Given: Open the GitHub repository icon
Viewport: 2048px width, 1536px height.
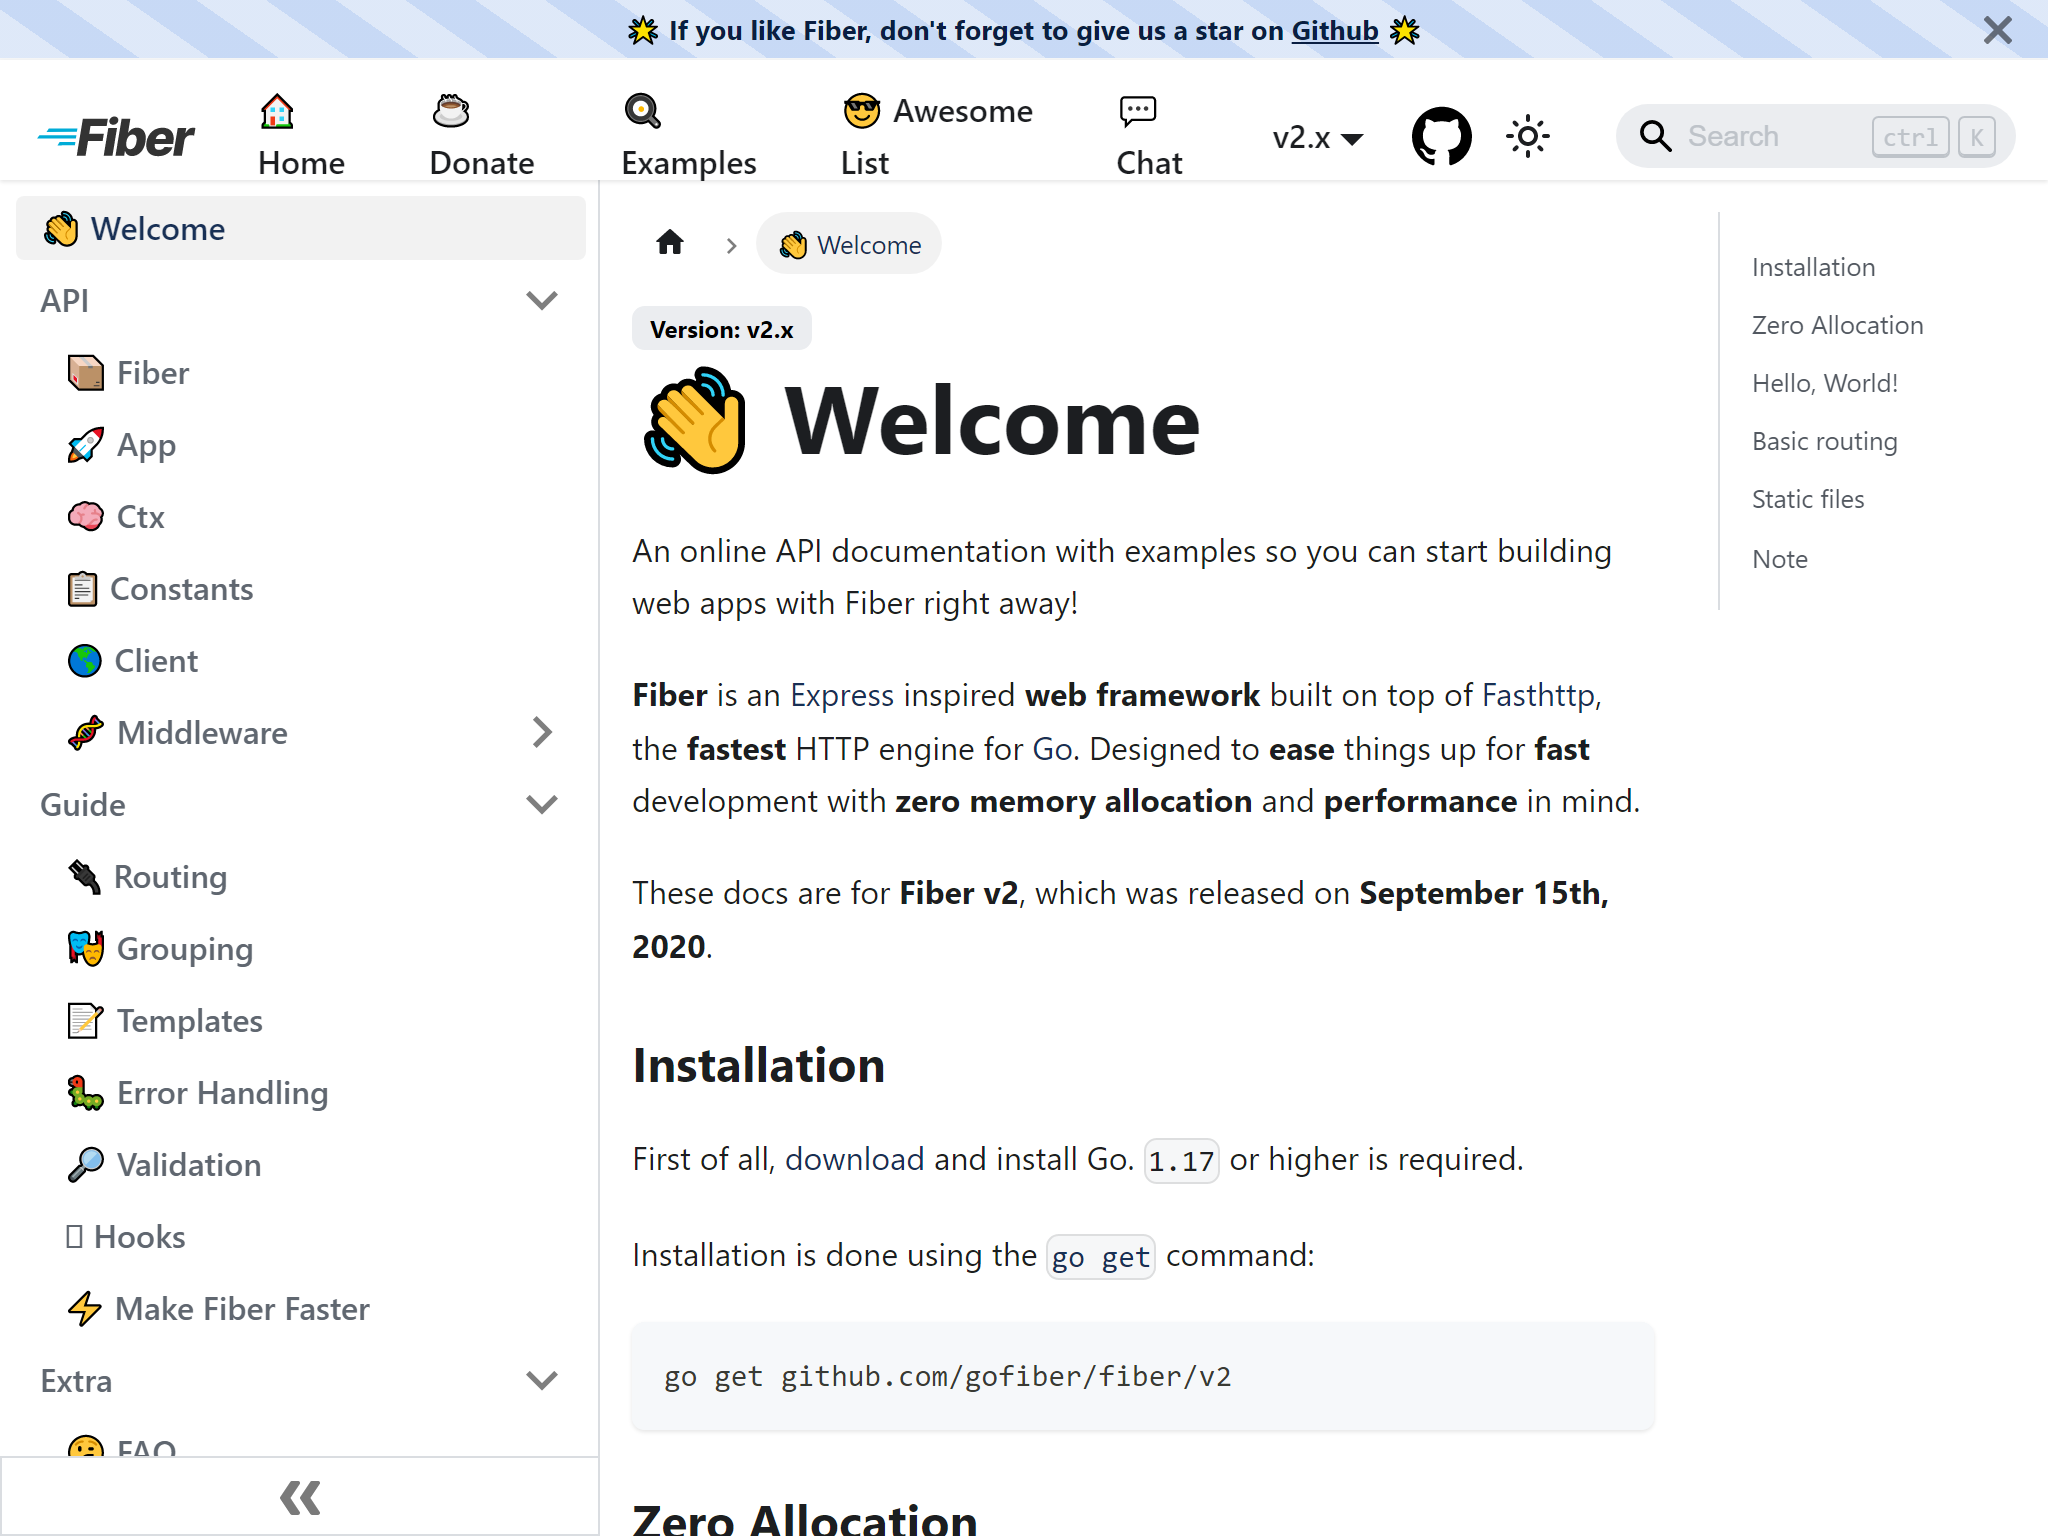Looking at the screenshot, I should 1441,136.
